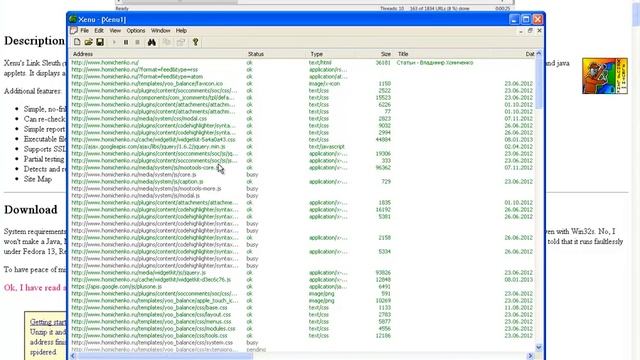Image resolution: width=640 pixels, height=360 pixels.
Task: Click the text/javascript type cell
Action: pyautogui.click(x=327, y=147)
